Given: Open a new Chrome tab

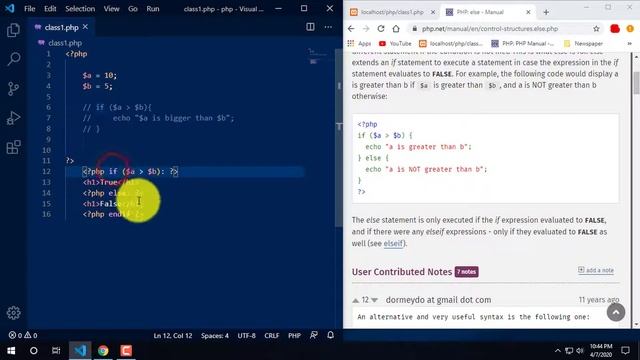Looking at the screenshot, I should pyautogui.click(x=546, y=12).
